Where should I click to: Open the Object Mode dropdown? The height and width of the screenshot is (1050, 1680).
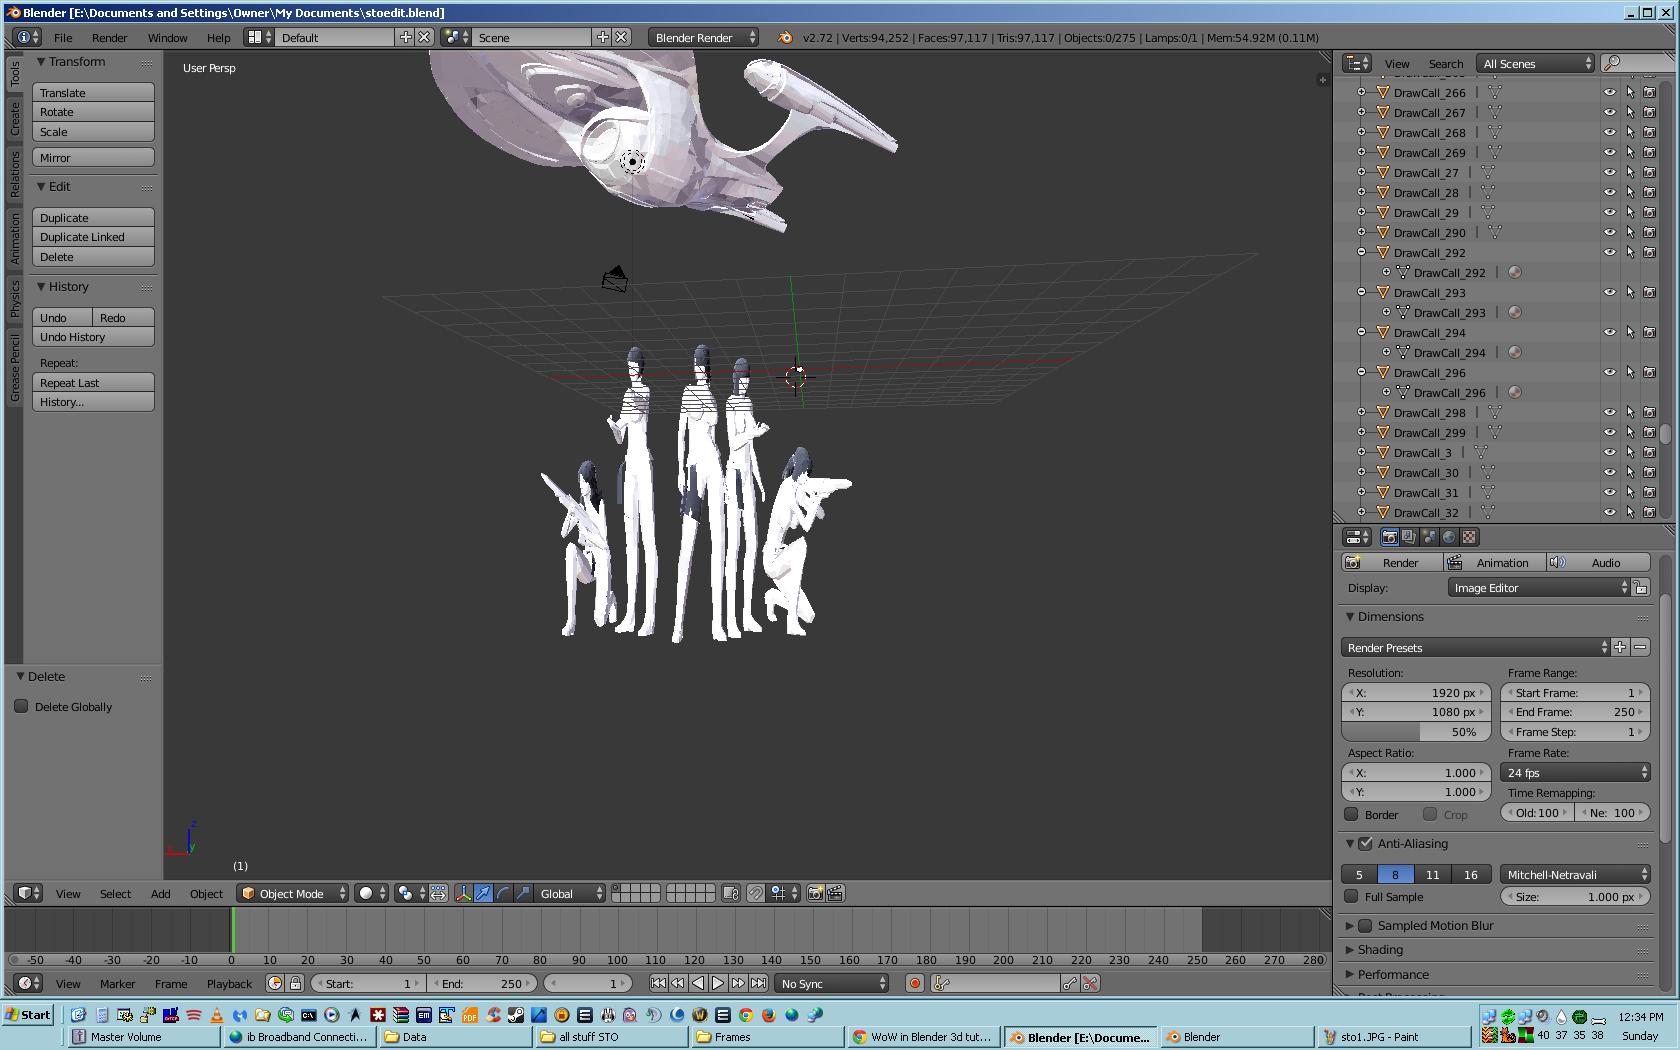(292, 894)
